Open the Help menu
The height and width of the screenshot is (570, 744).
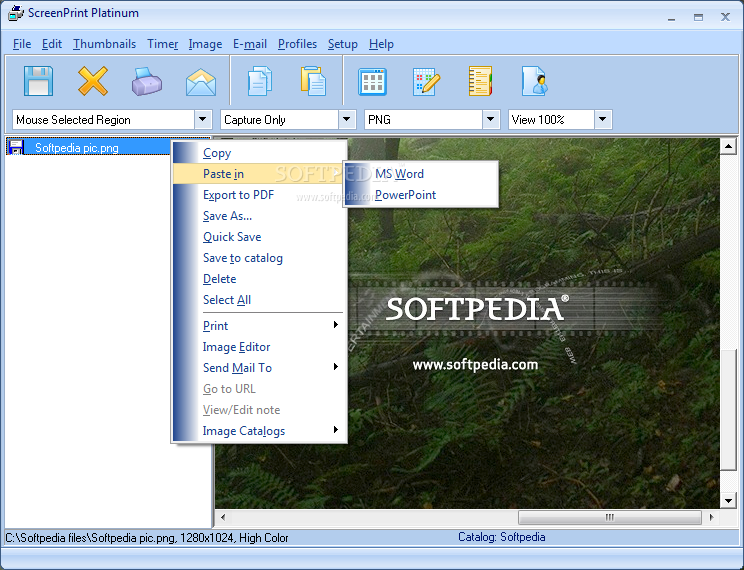coord(381,44)
